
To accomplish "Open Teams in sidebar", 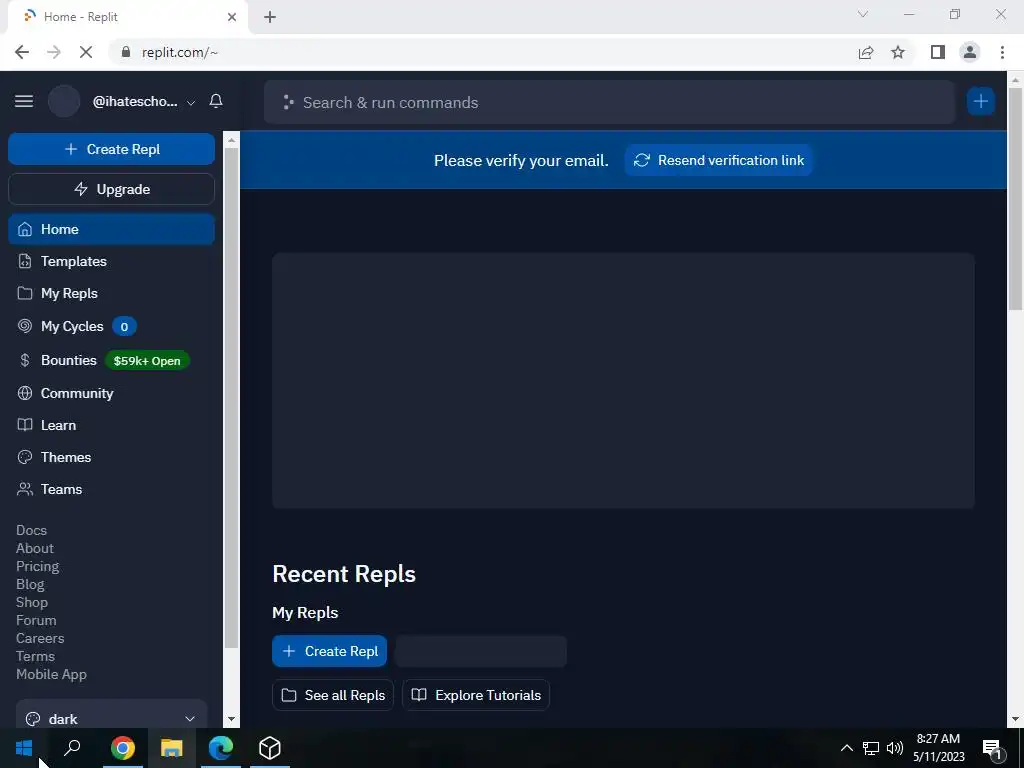I will pos(112,489).
